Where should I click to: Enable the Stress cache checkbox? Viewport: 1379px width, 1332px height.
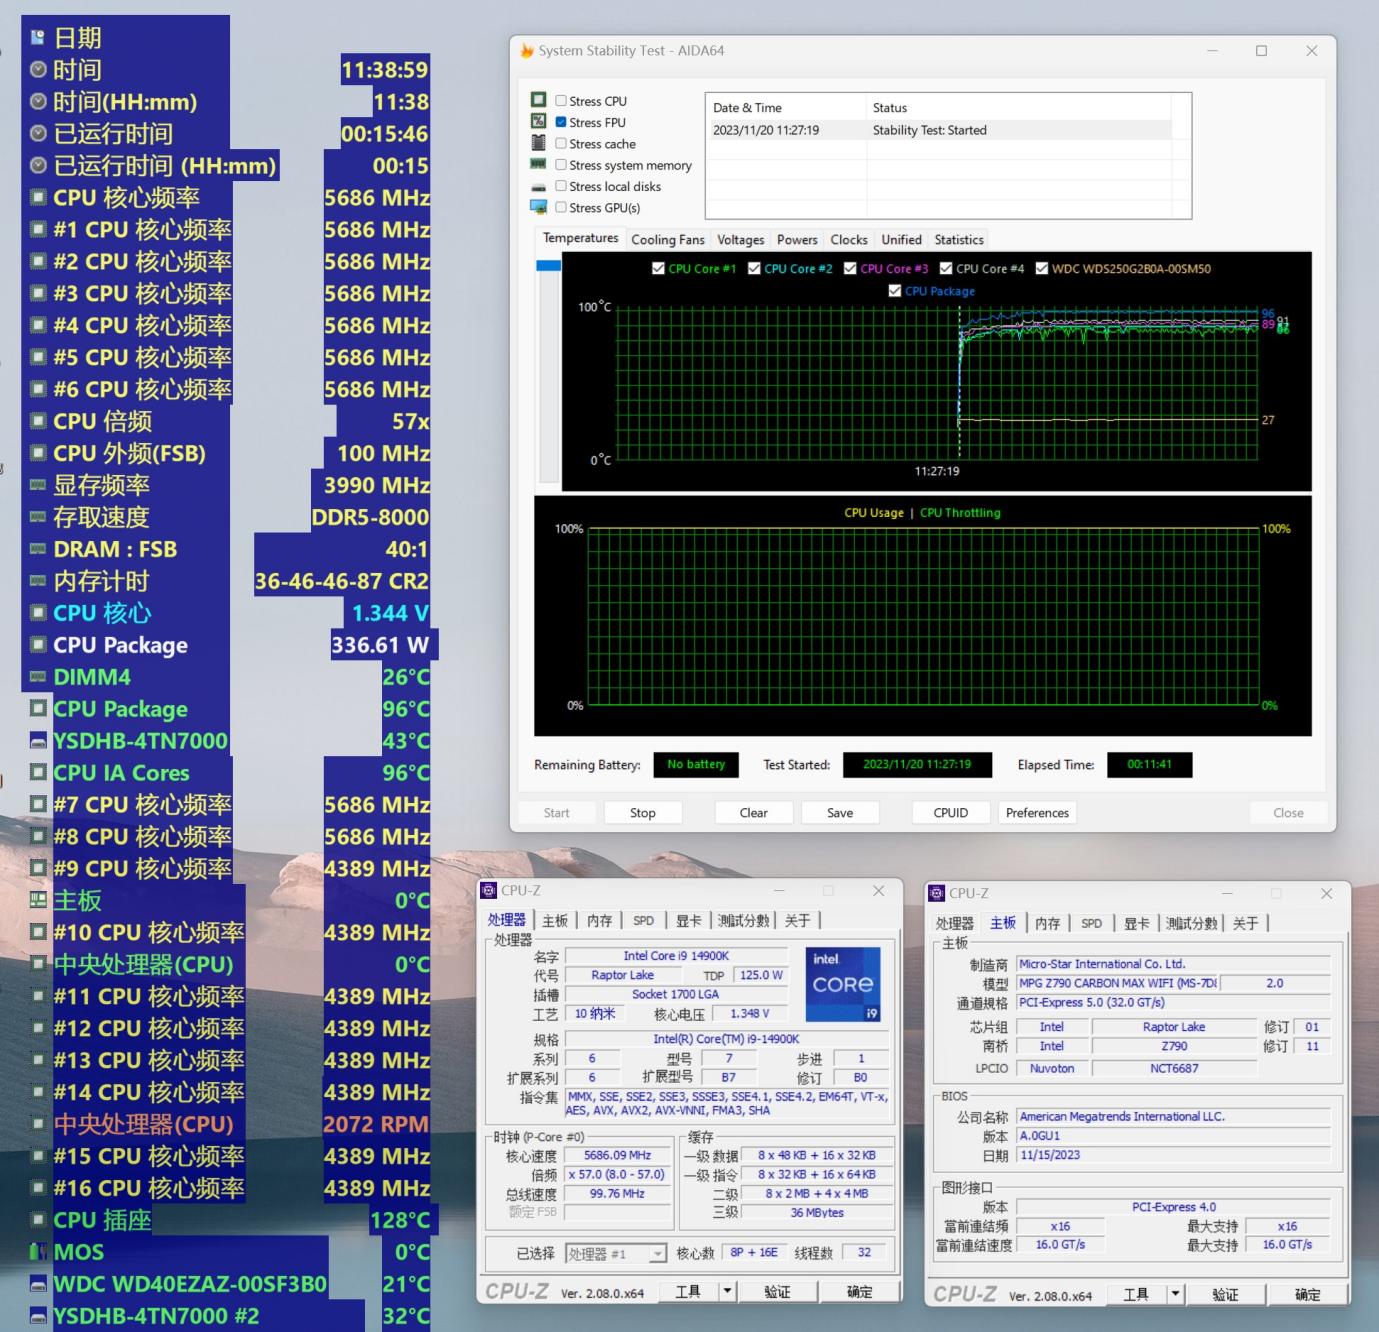[x=561, y=144]
